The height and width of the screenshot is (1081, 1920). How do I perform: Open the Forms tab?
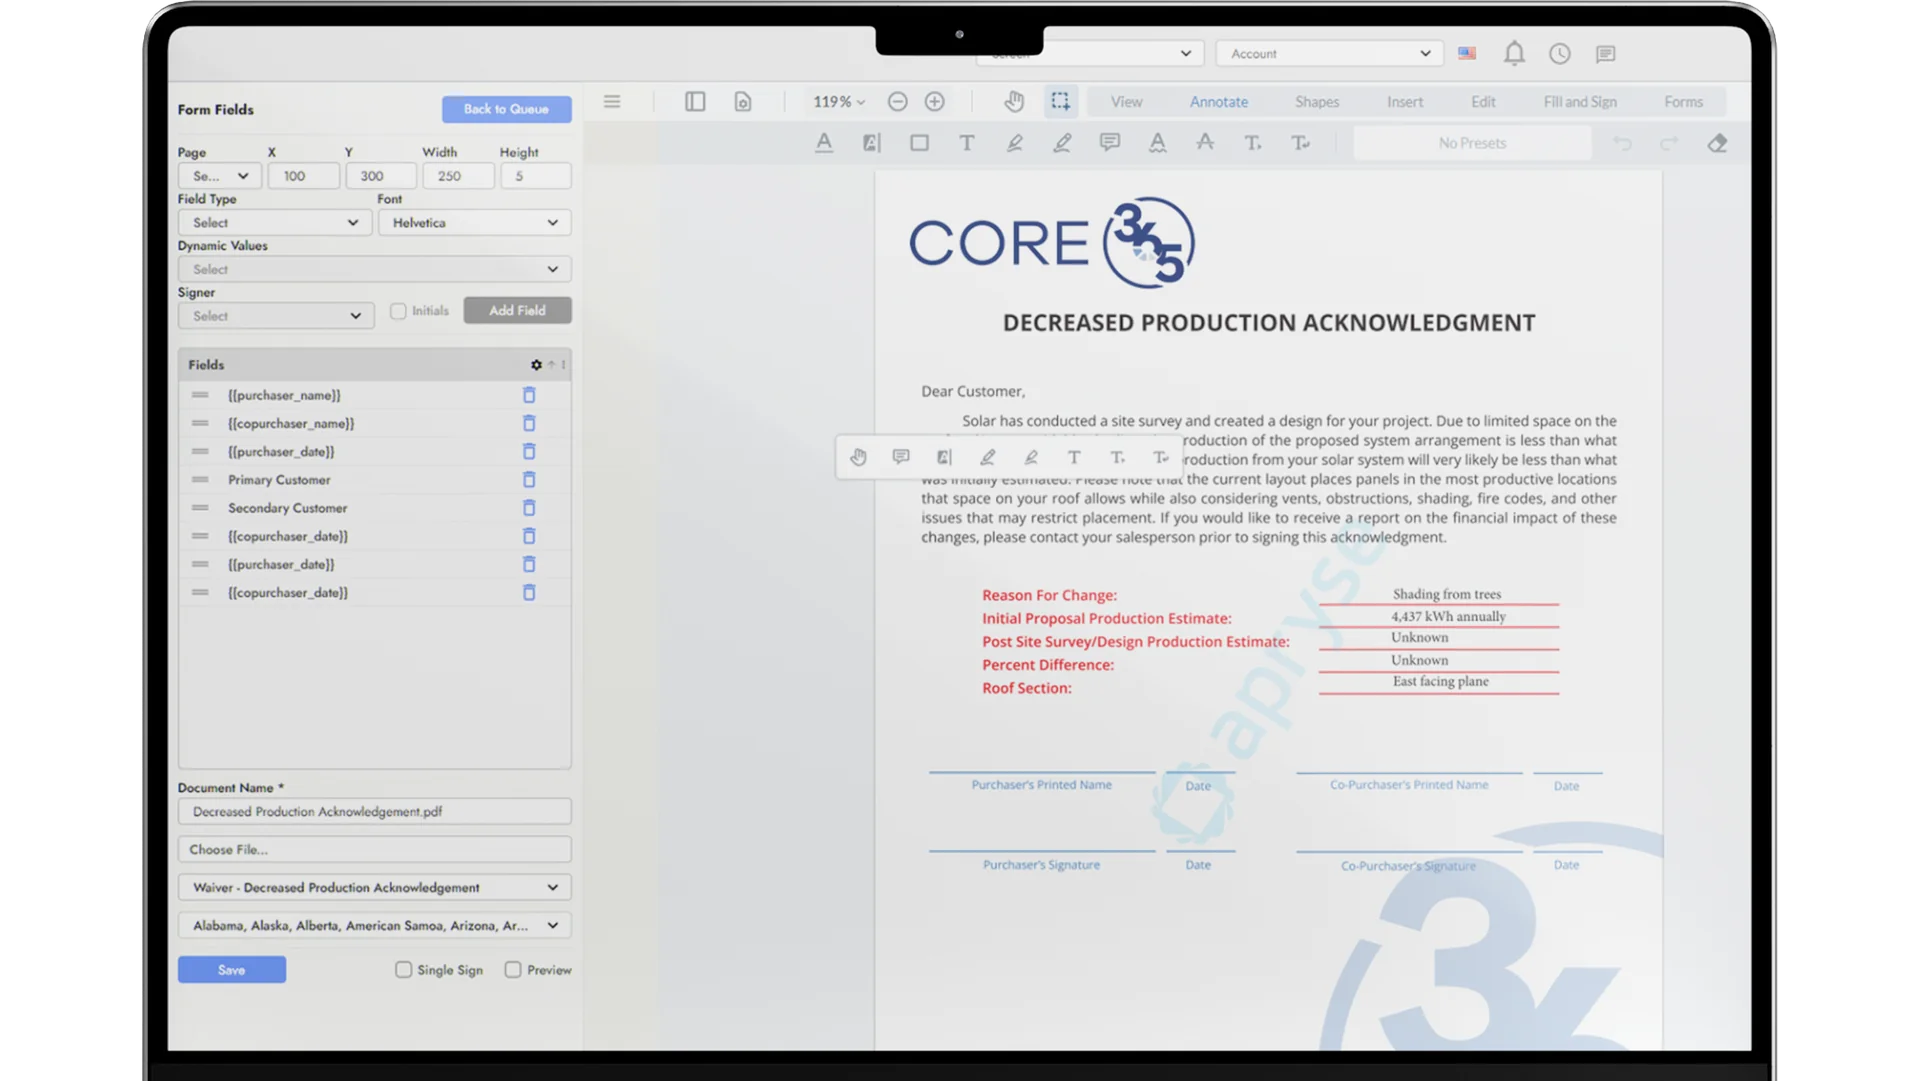(1683, 102)
